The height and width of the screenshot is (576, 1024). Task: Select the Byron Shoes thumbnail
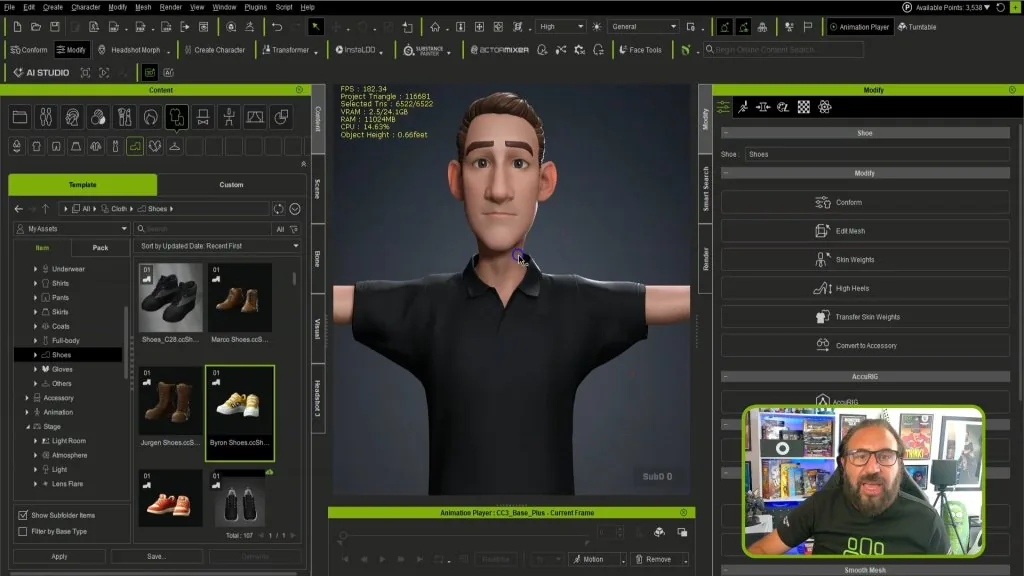[240, 413]
